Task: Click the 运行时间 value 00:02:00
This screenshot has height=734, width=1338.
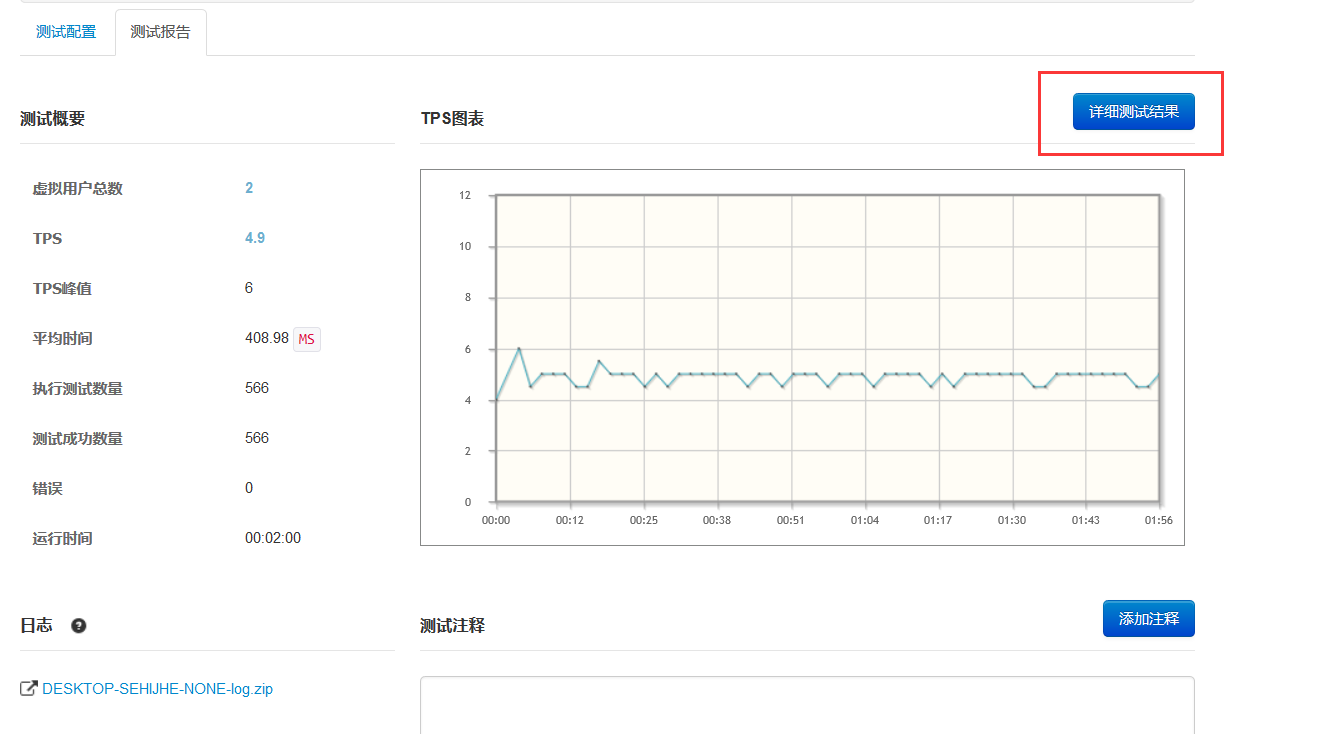Action: tap(273, 538)
